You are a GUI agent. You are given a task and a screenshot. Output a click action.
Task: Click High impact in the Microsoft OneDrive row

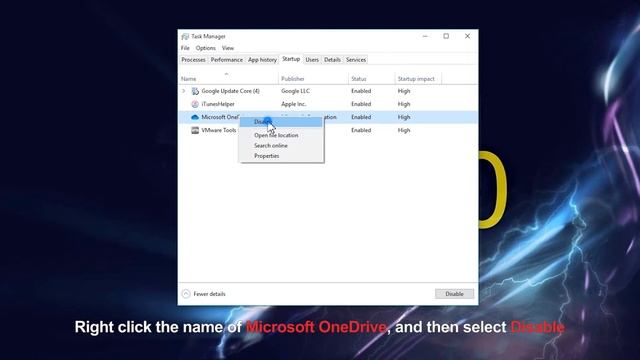404,117
